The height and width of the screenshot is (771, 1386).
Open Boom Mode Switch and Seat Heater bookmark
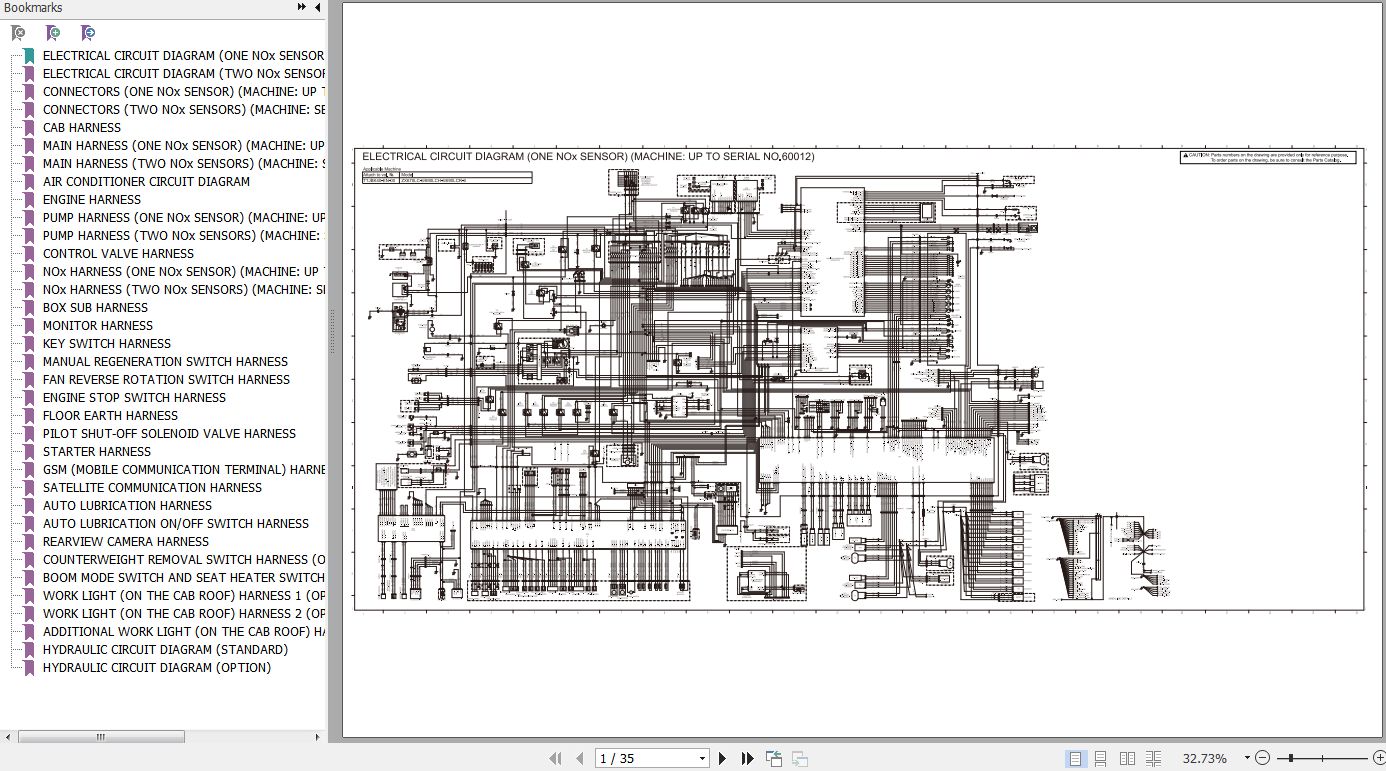[x=184, y=578]
